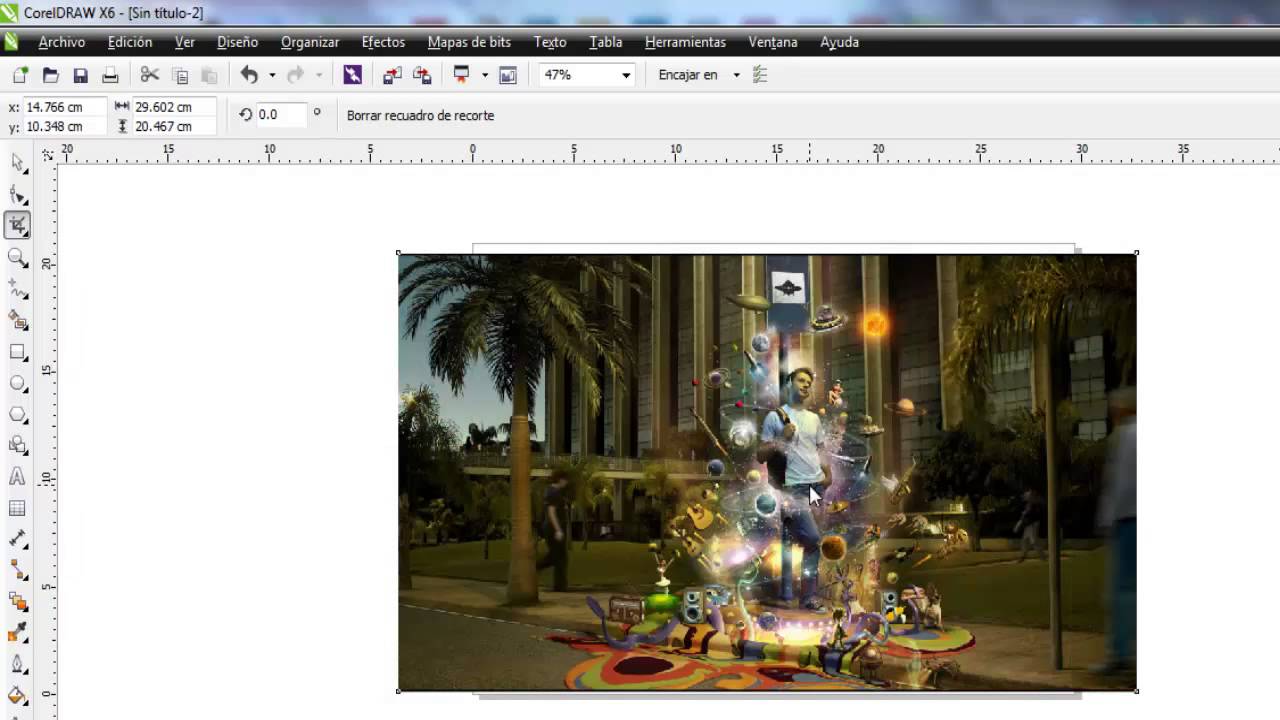Open the application launcher
The image size is (1280, 720).
pyautogui.click(x=461, y=75)
